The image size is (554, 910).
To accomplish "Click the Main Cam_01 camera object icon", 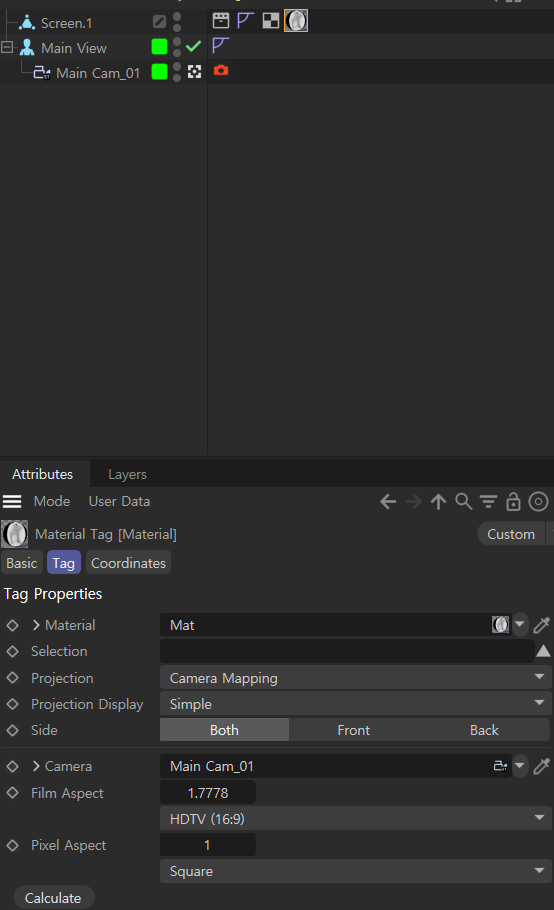I will [42, 73].
